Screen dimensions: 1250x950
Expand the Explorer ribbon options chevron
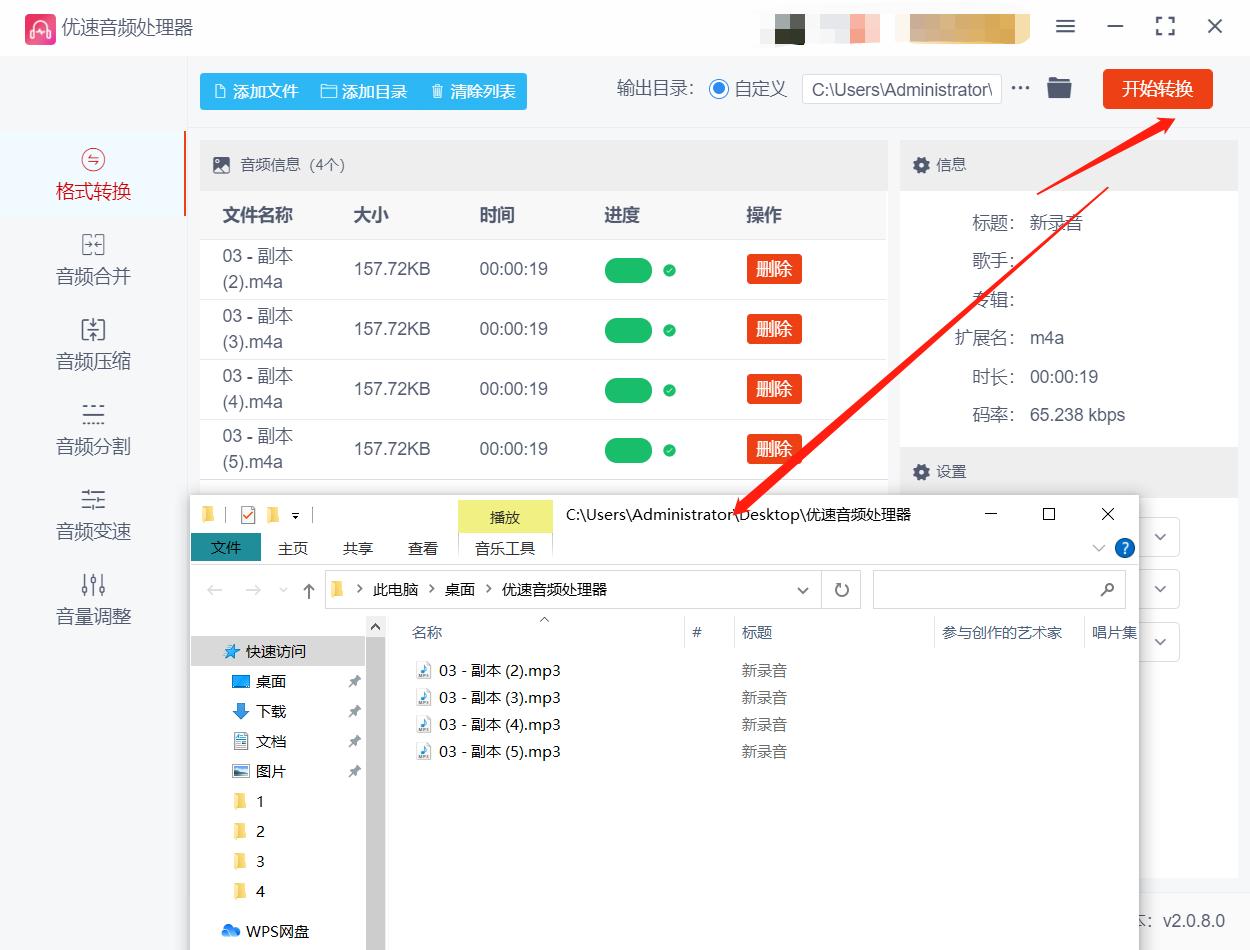coord(1098,547)
